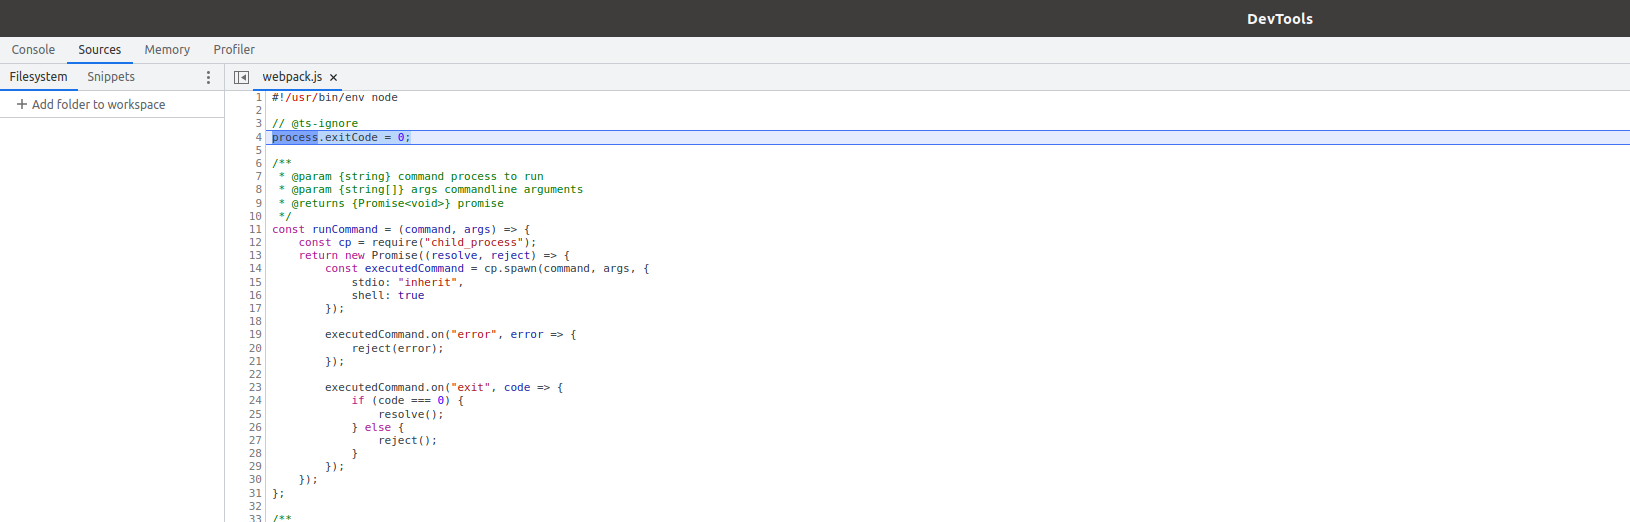This screenshot has width=1630, height=522.
Task: Switch to the Snippets navigator tab
Action: coord(111,77)
